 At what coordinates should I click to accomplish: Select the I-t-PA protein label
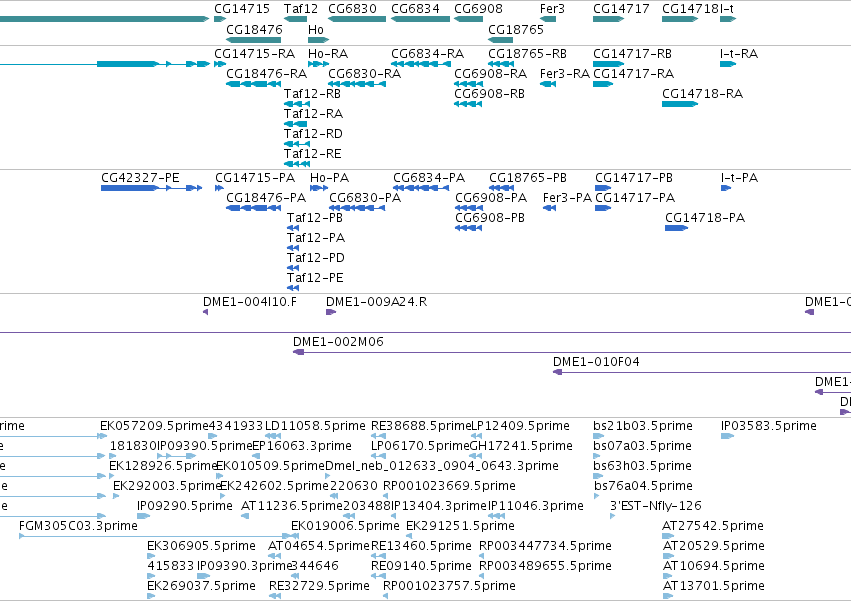click(739, 178)
